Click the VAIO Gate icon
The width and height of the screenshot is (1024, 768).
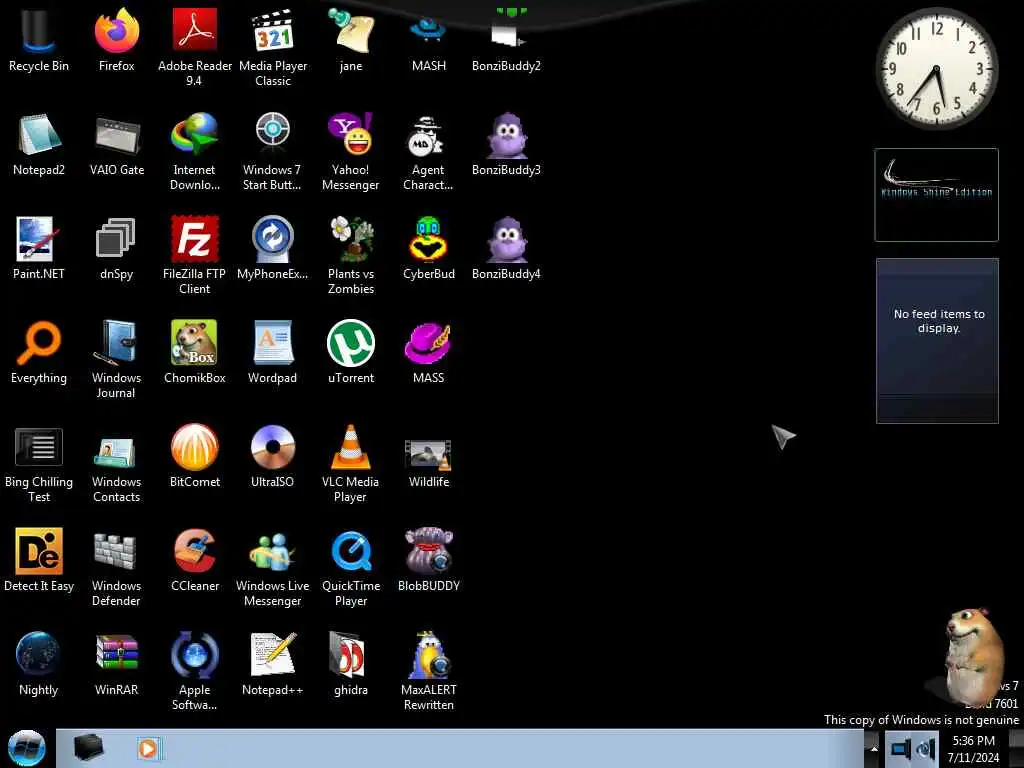point(116,144)
